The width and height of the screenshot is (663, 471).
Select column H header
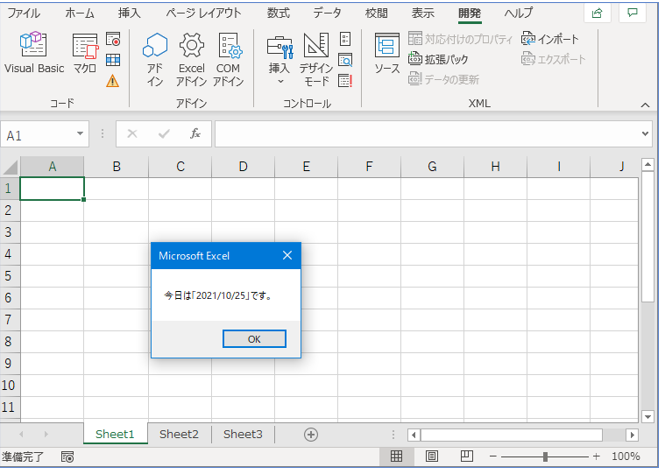pos(495,167)
